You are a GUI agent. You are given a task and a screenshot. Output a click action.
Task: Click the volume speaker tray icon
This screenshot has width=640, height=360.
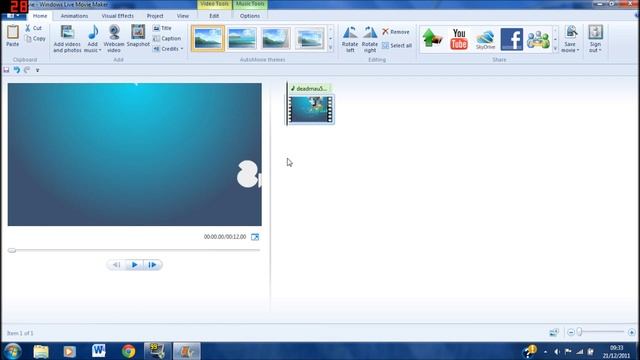tap(557, 351)
